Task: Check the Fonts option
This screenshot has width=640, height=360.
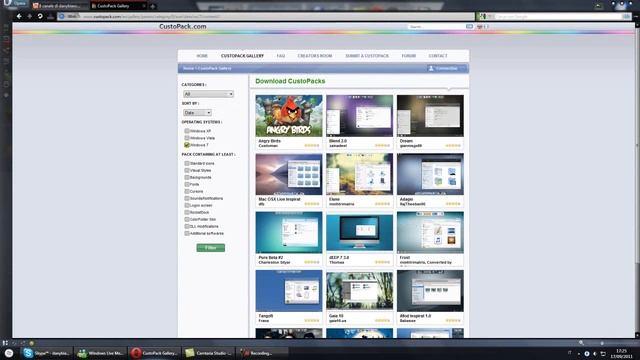Action: (x=187, y=184)
